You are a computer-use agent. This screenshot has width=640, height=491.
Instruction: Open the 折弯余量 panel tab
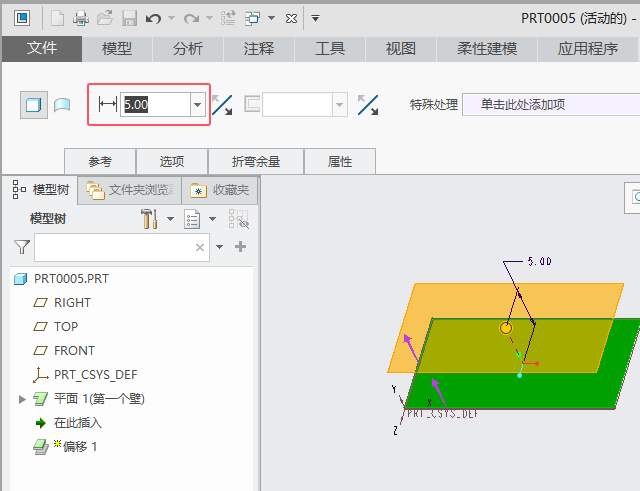coord(256,162)
